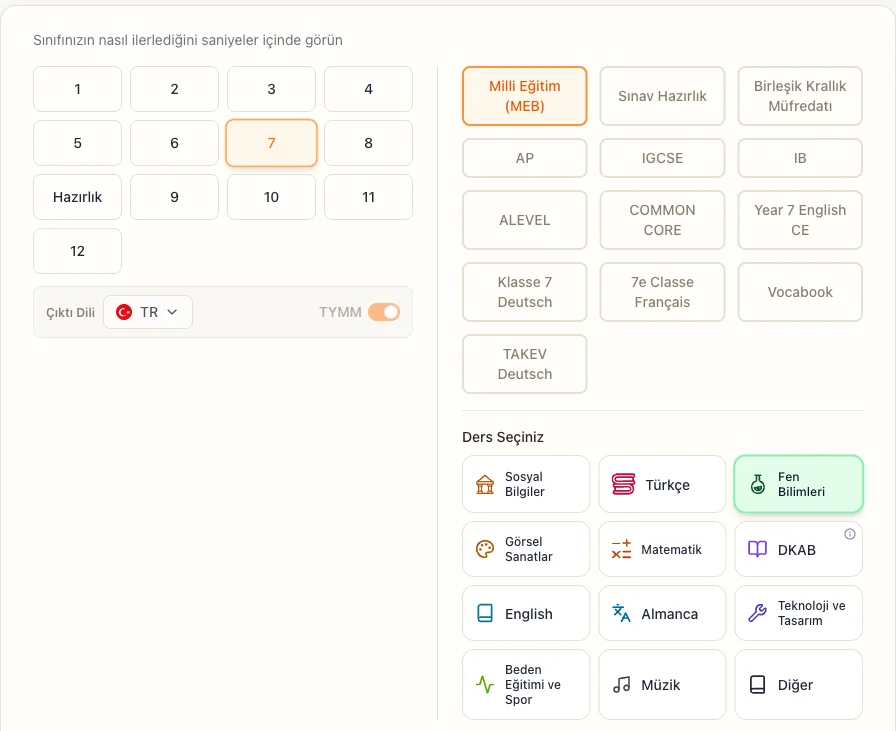Viewport: 896px width, 731px height.
Task: Click the English book icon
Action: [x=485, y=613]
